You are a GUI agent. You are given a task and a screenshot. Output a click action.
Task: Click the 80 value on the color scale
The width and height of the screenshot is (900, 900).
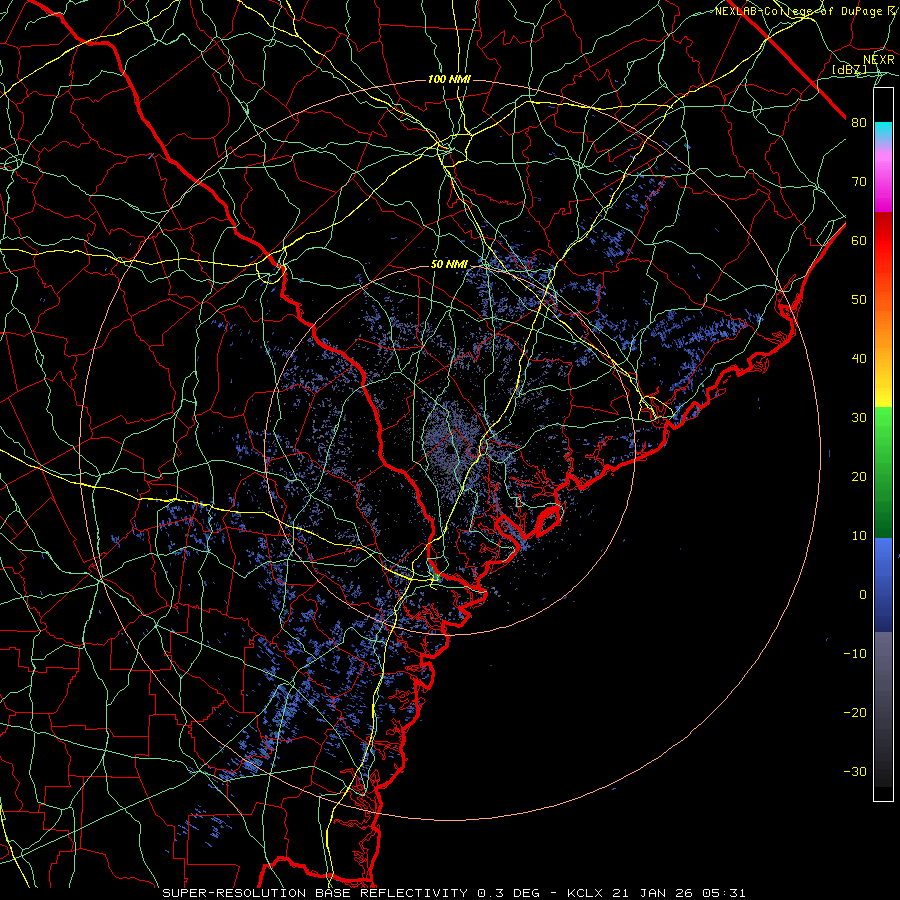[859, 123]
